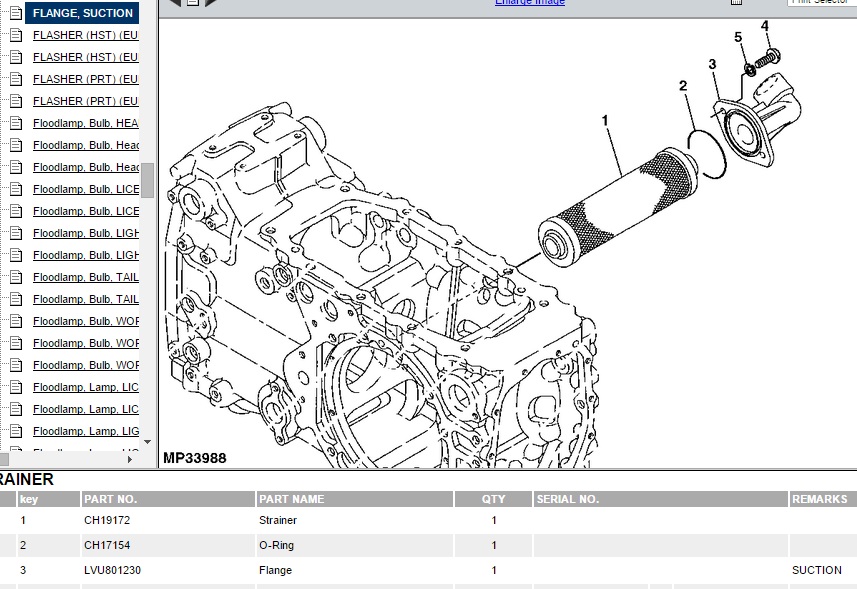Select the FLANGE, SUCTION tree entry
Screen dimensions: 857x589
click(83, 13)
